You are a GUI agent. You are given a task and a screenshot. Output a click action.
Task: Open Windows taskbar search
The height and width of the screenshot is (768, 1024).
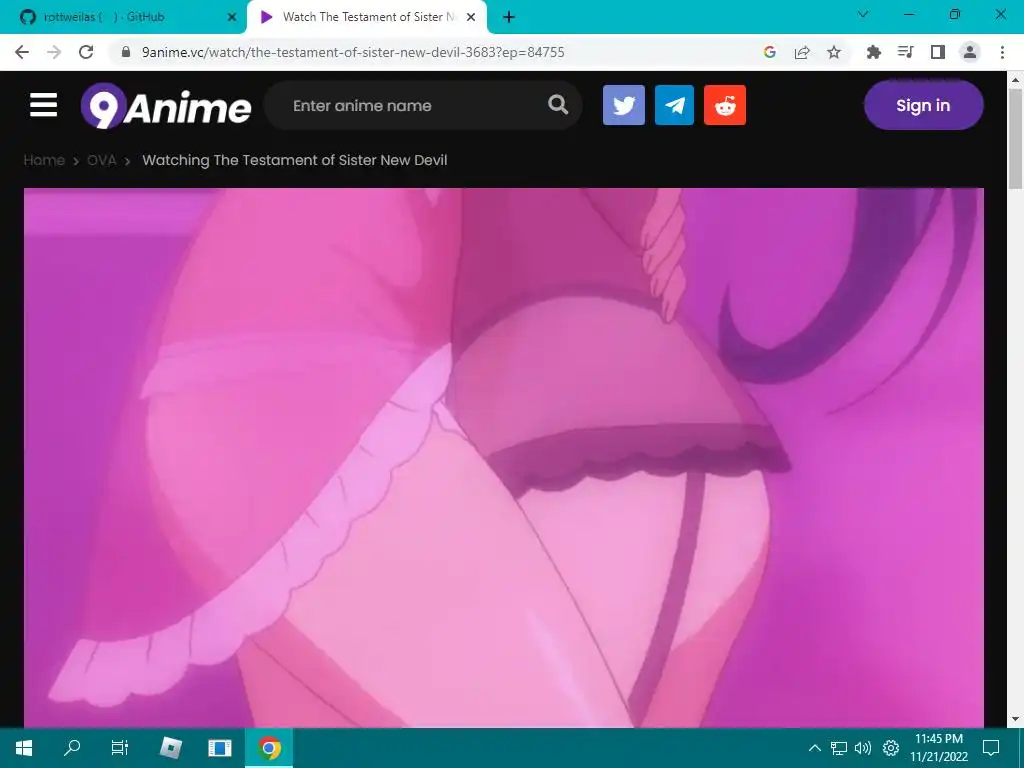pos(72,748)
